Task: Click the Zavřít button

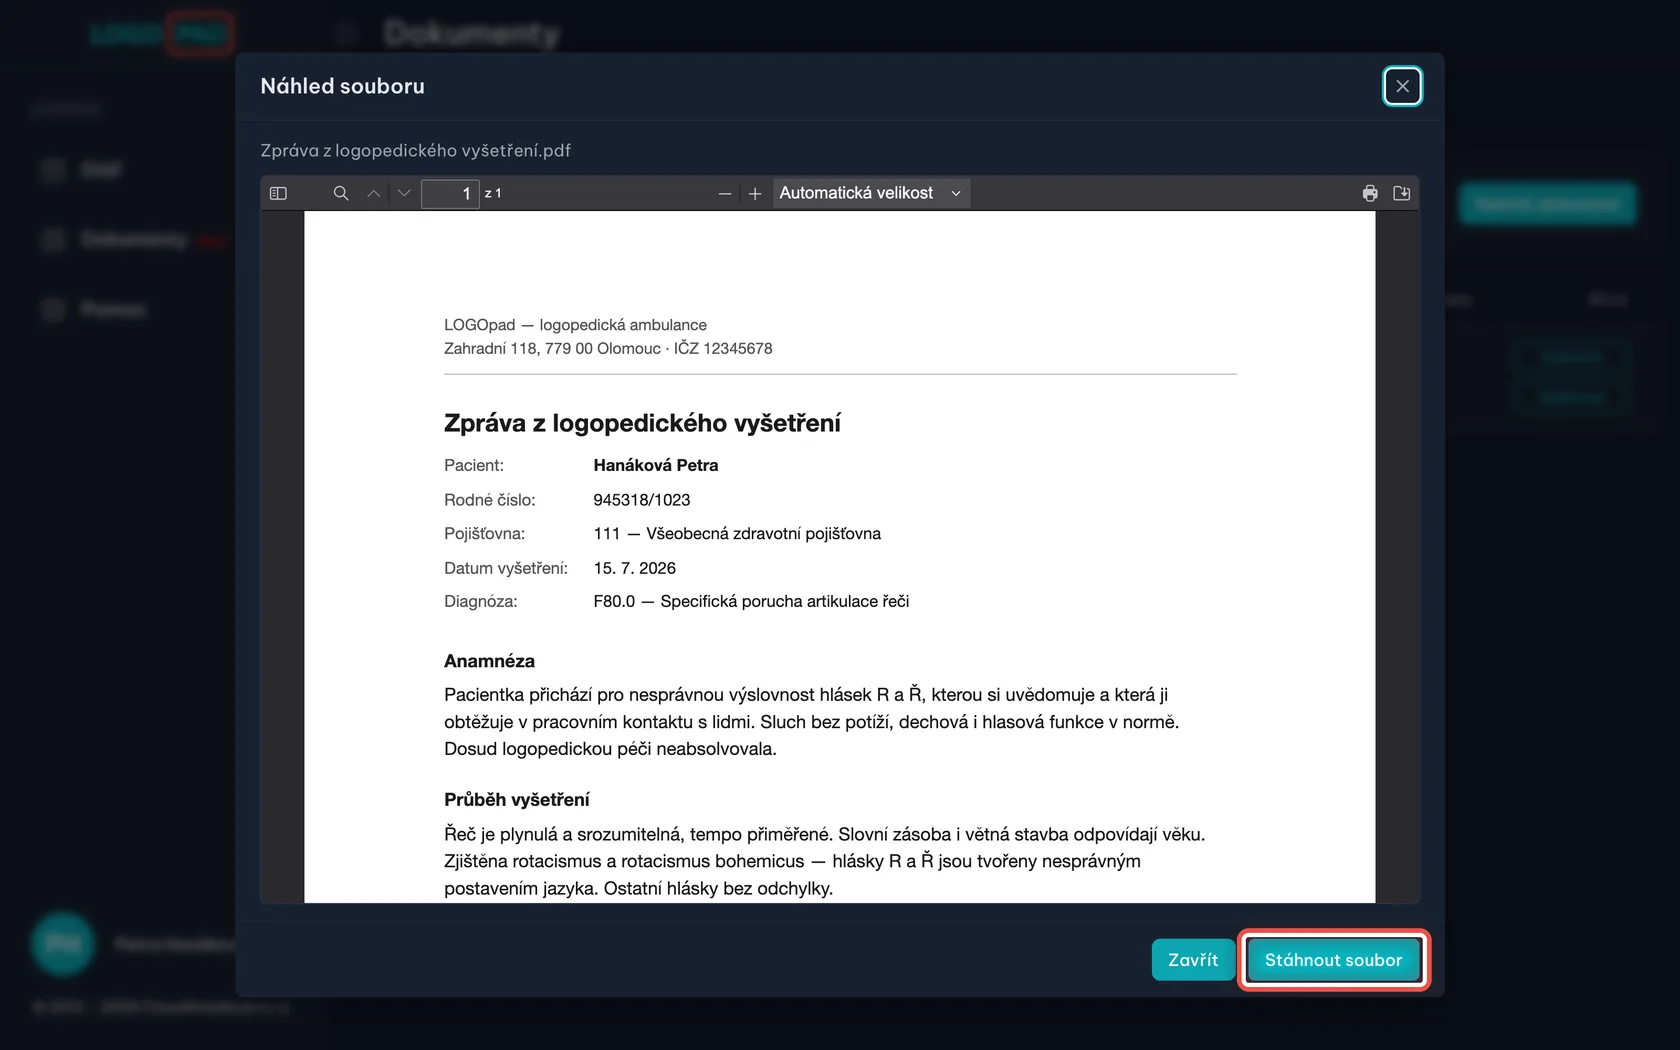Action: coord(1193,960)
